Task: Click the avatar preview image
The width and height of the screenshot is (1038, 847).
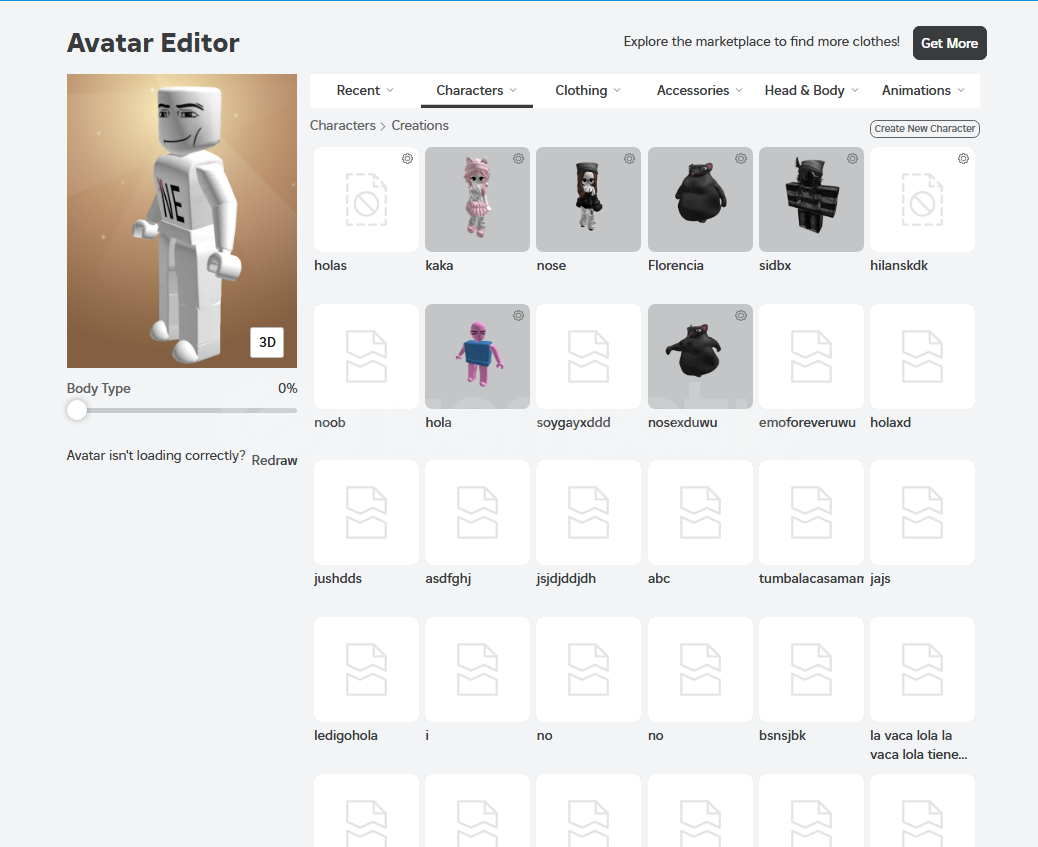Action: point(182,221)
